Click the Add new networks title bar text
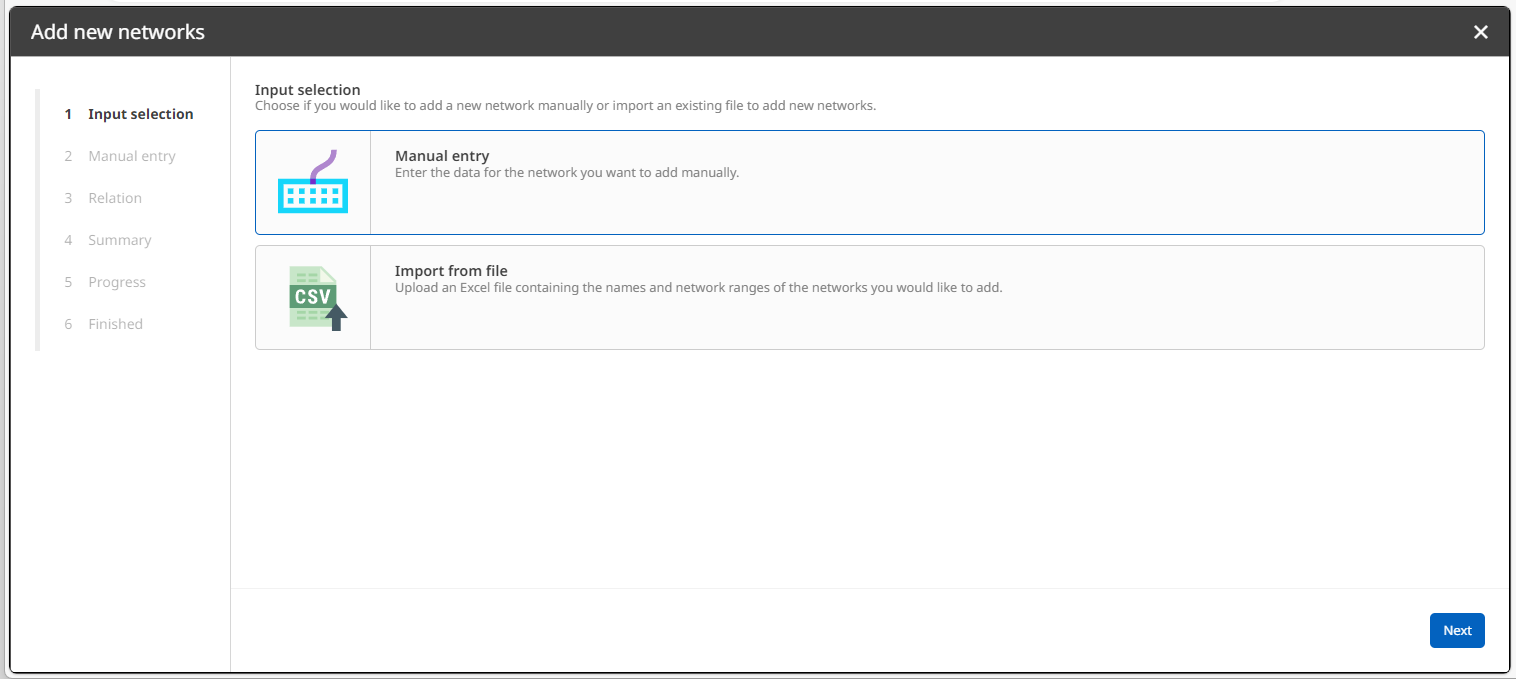Image resolution: width=1516 pixels, height=679 pixels. [x=118, y=32]
